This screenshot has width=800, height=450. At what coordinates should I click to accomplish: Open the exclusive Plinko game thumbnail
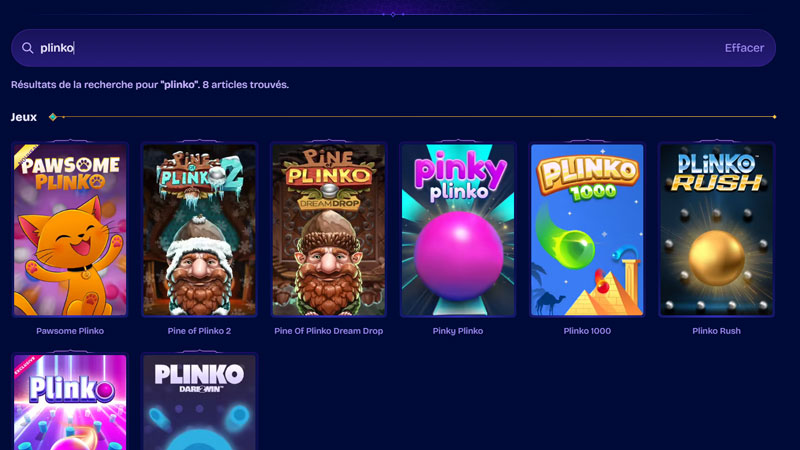click(x=70, y=403)
